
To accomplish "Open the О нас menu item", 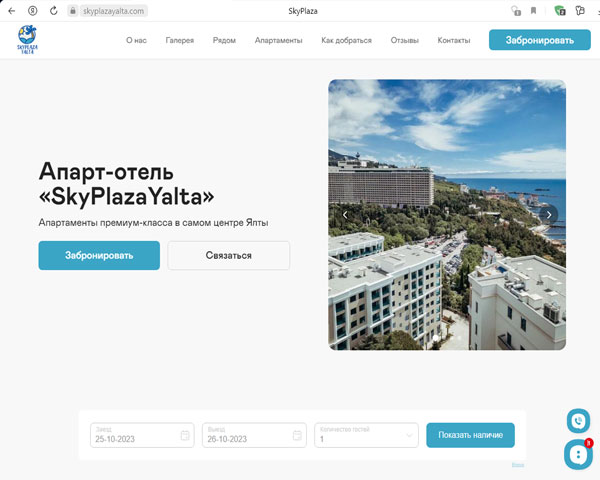I will click(x=136, y=40).
